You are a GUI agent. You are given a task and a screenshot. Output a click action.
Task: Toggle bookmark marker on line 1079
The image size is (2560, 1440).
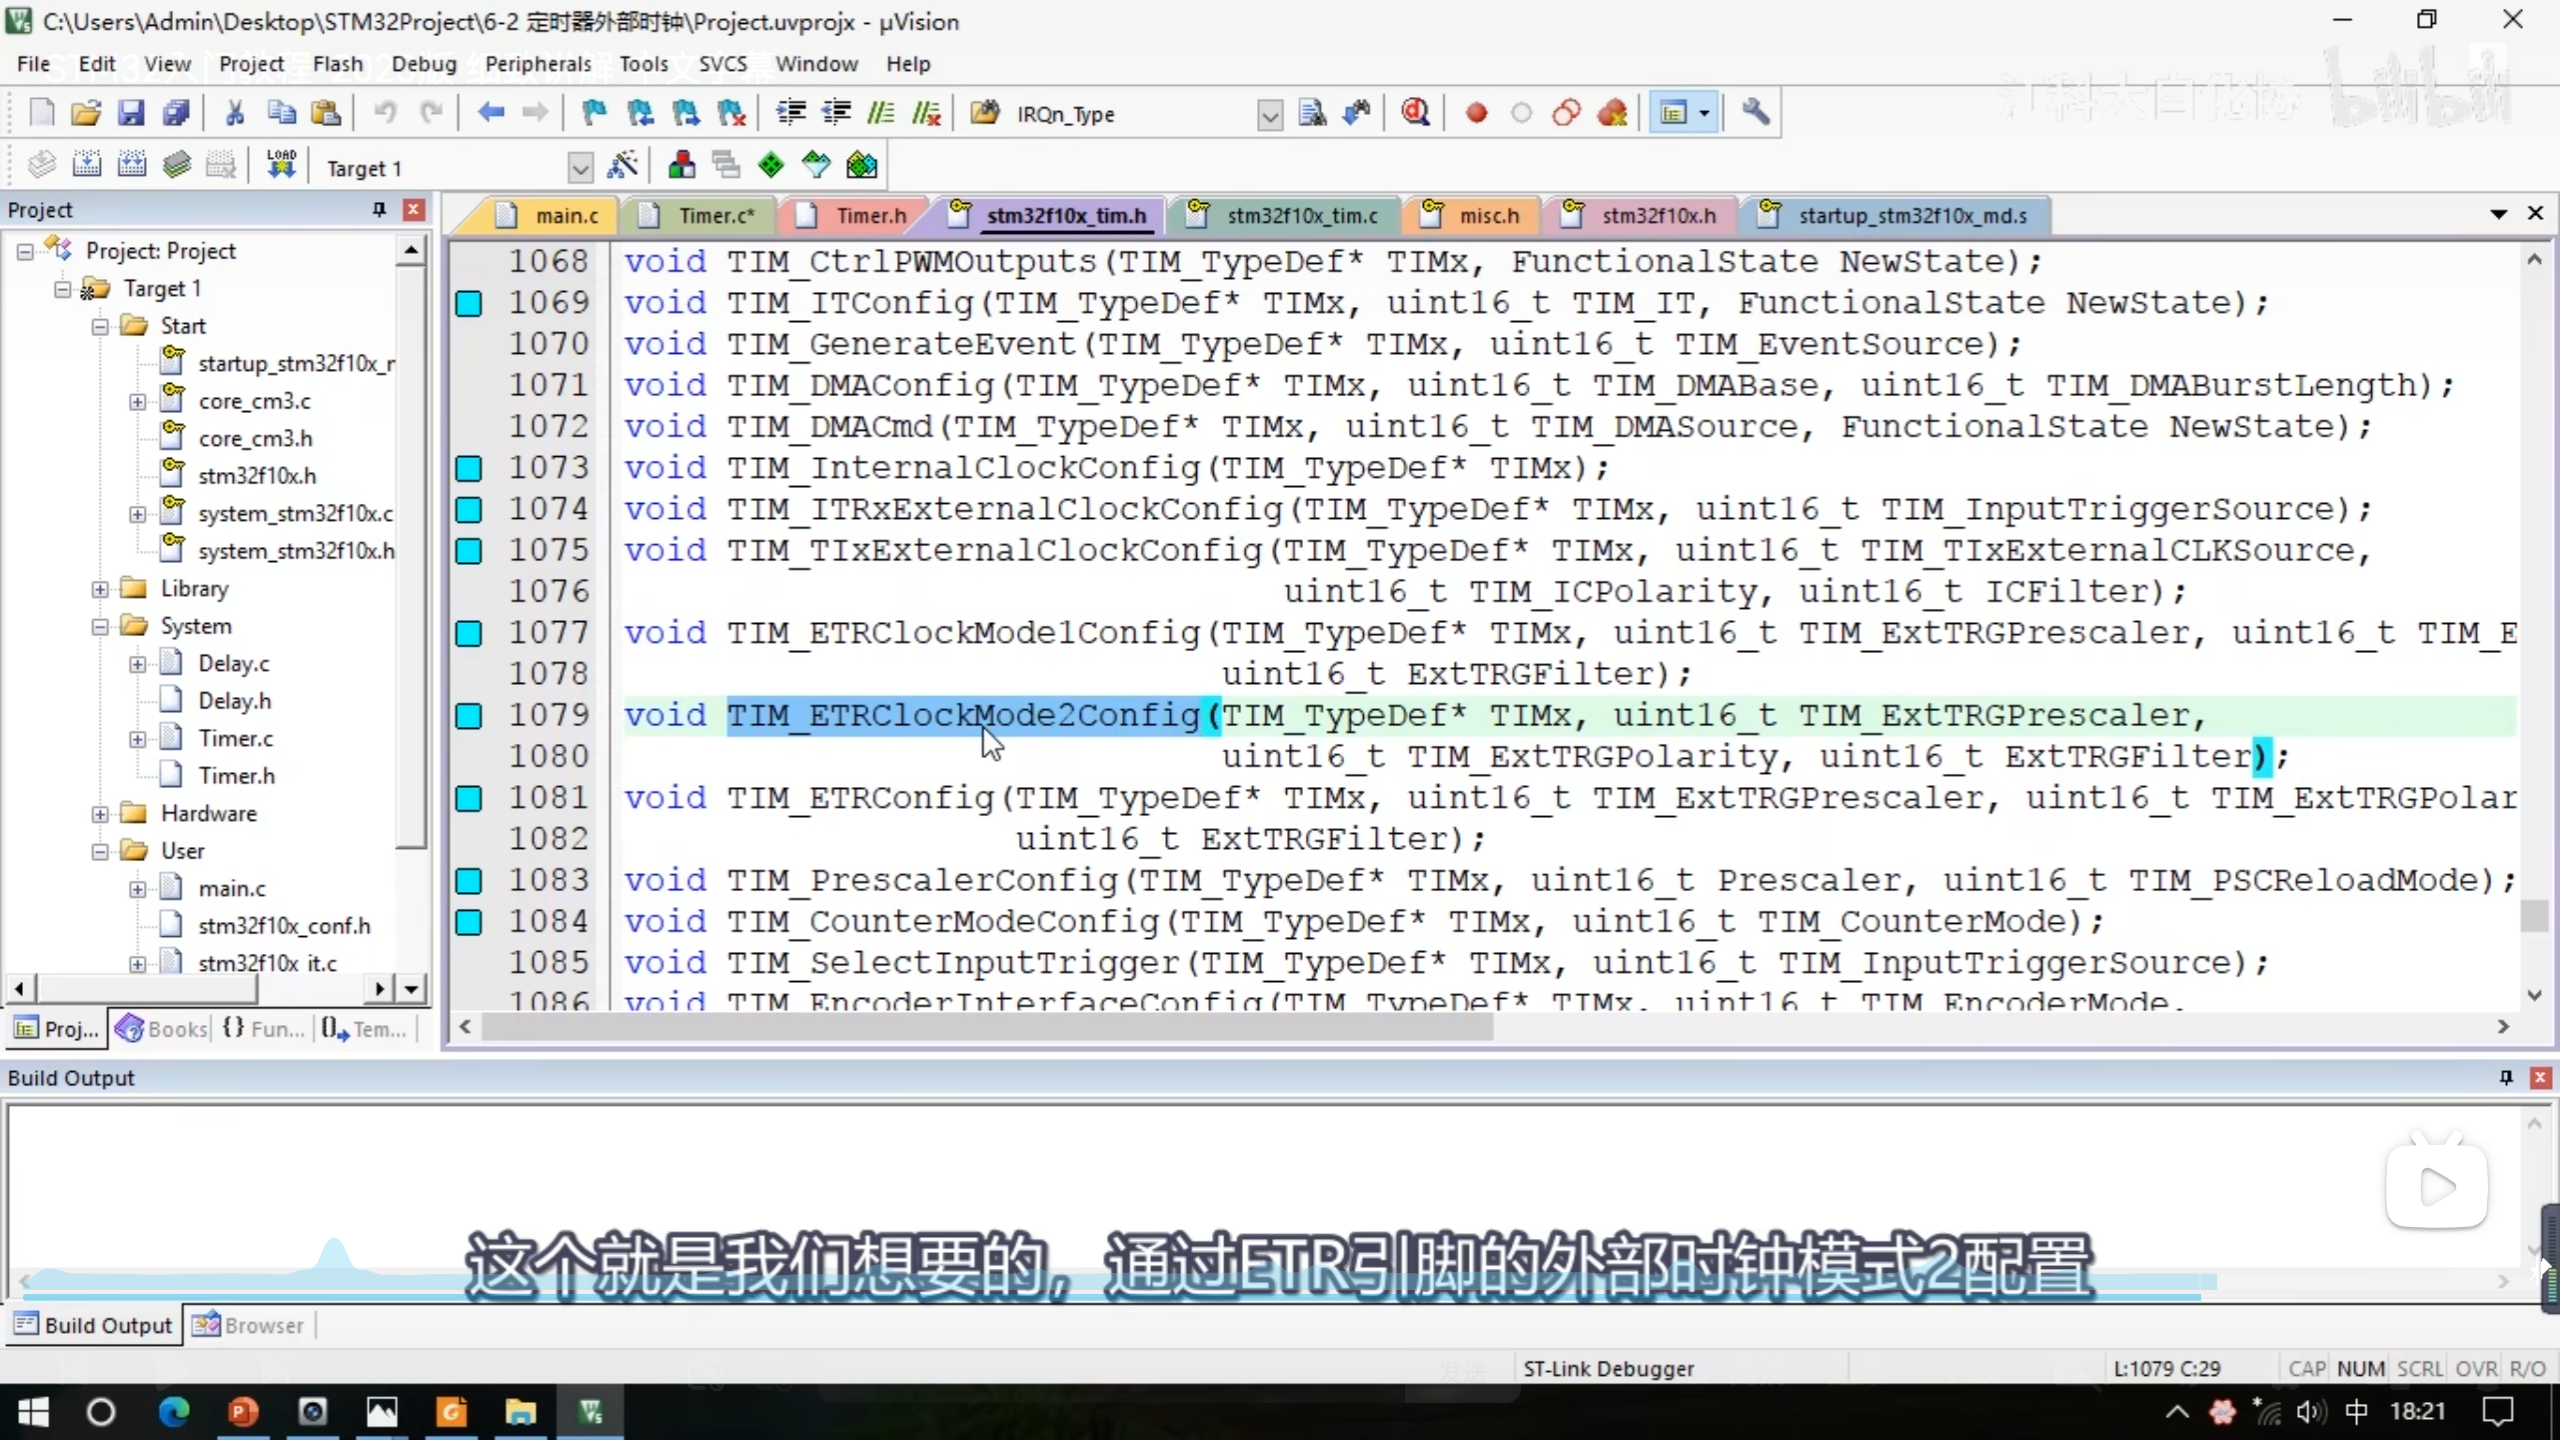tap(468, 716)
